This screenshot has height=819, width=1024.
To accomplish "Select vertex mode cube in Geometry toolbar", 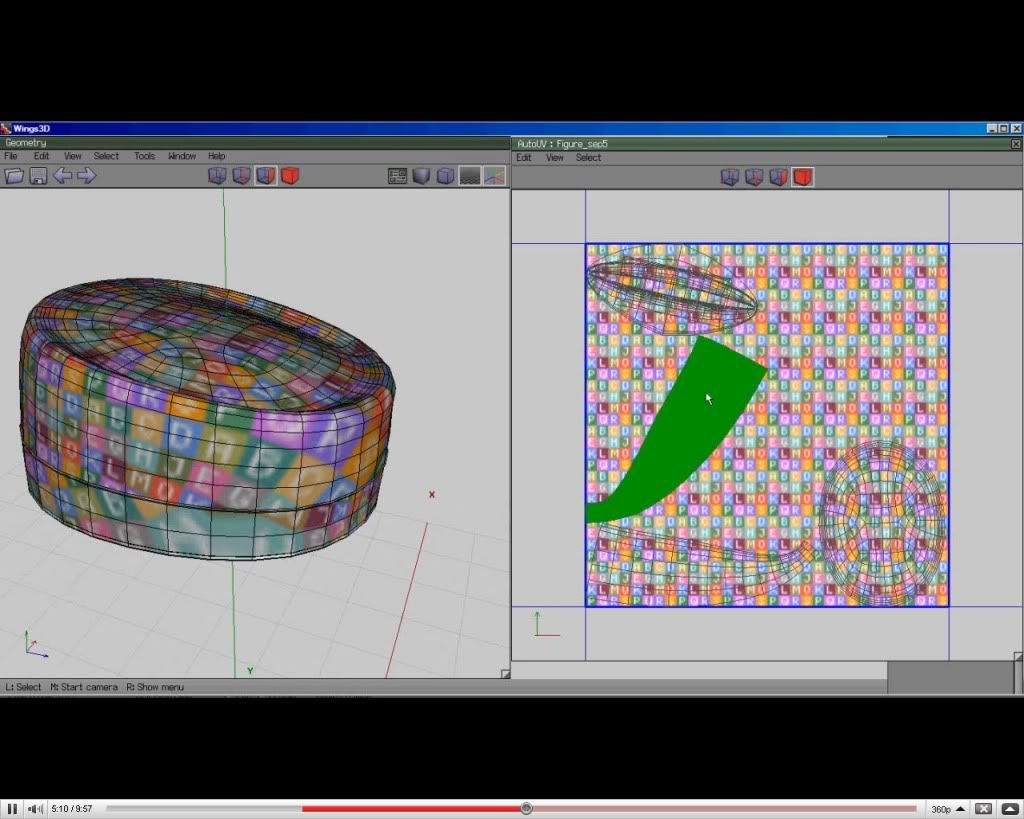I will (217, 176).
